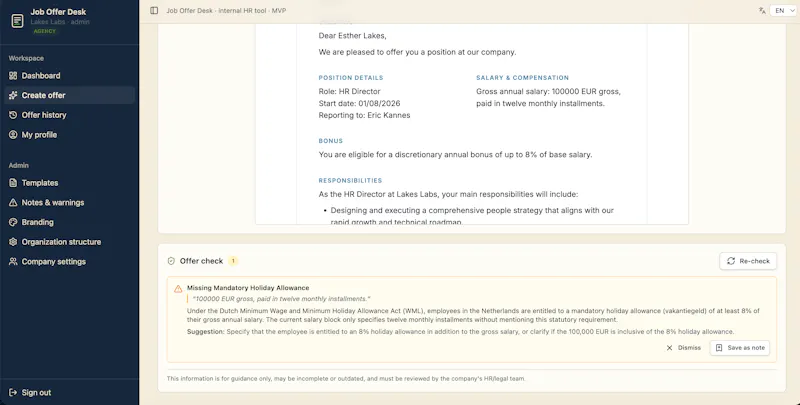Viewport: 800px width, 405px height.
Task: Toggle the sidebar panel icon
Action: pyautogui.click(x=154, y=10)
